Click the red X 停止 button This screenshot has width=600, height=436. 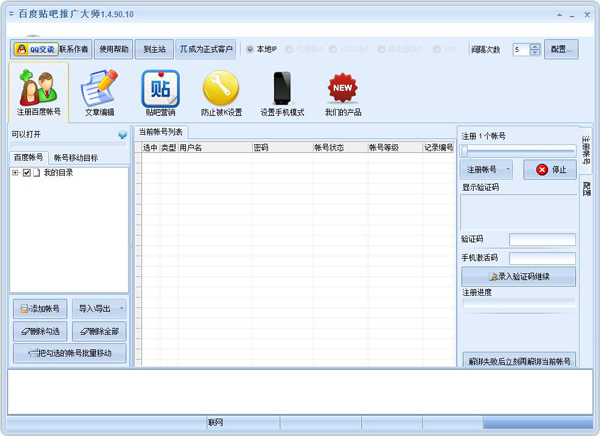coord(550,169)
